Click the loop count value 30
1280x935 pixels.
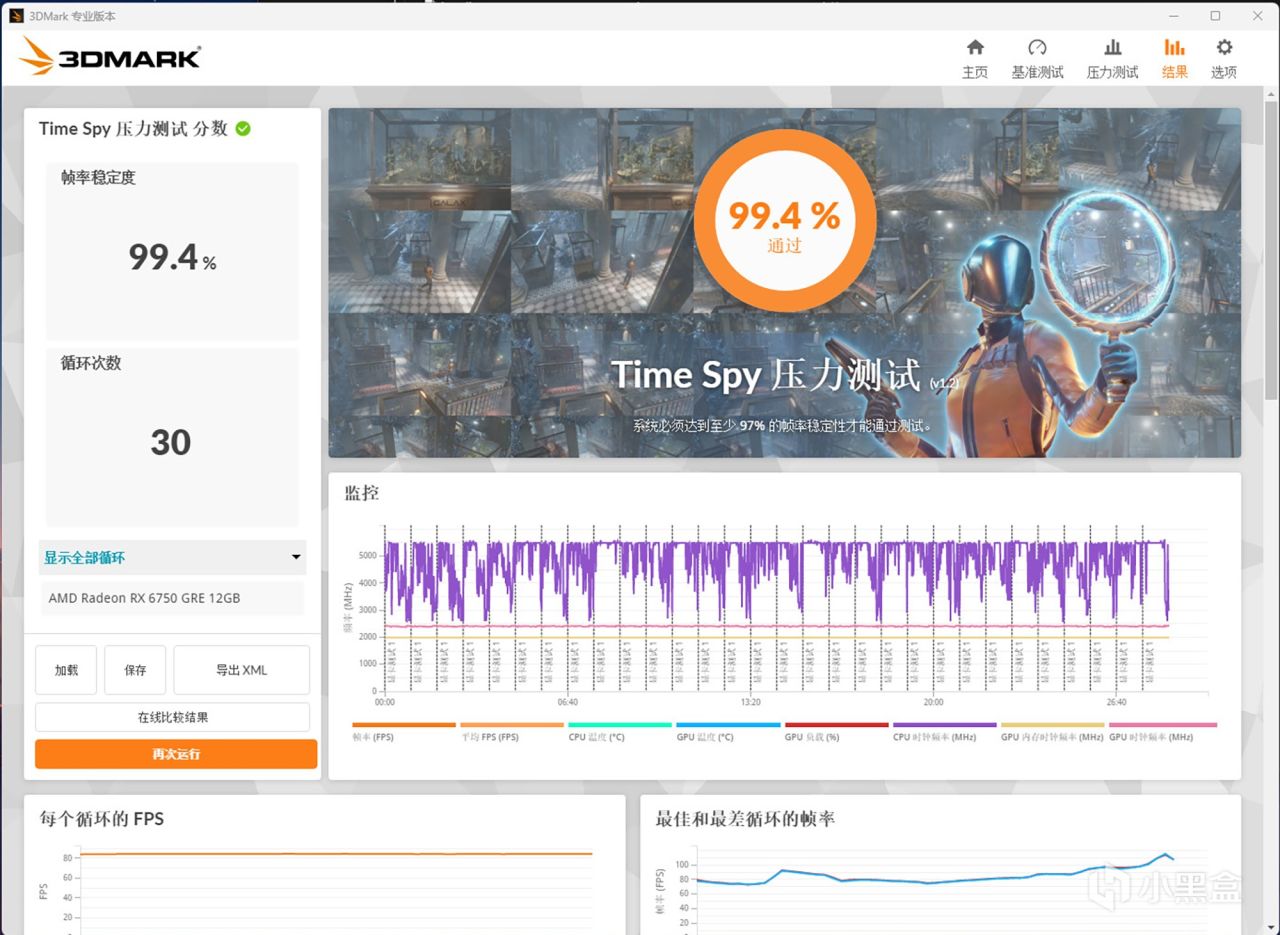[x=171, y=442]
